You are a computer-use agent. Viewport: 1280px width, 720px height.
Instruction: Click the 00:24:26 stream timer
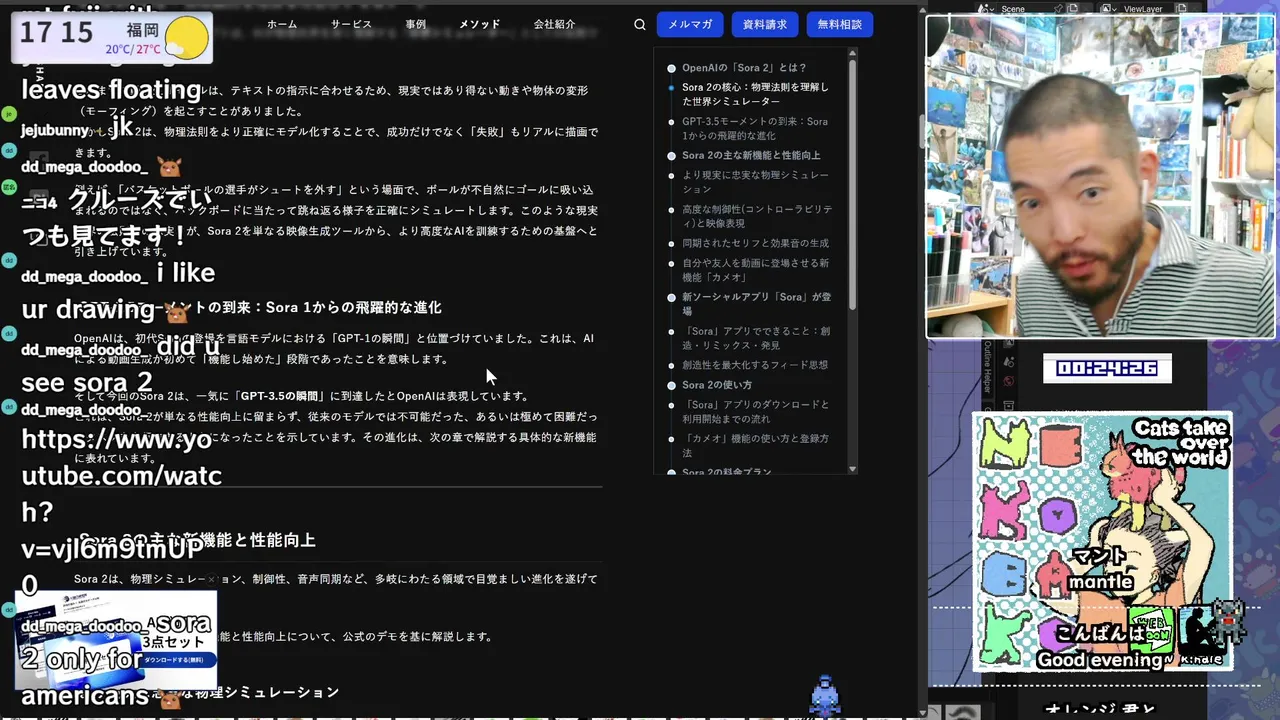coord(1107,368)
